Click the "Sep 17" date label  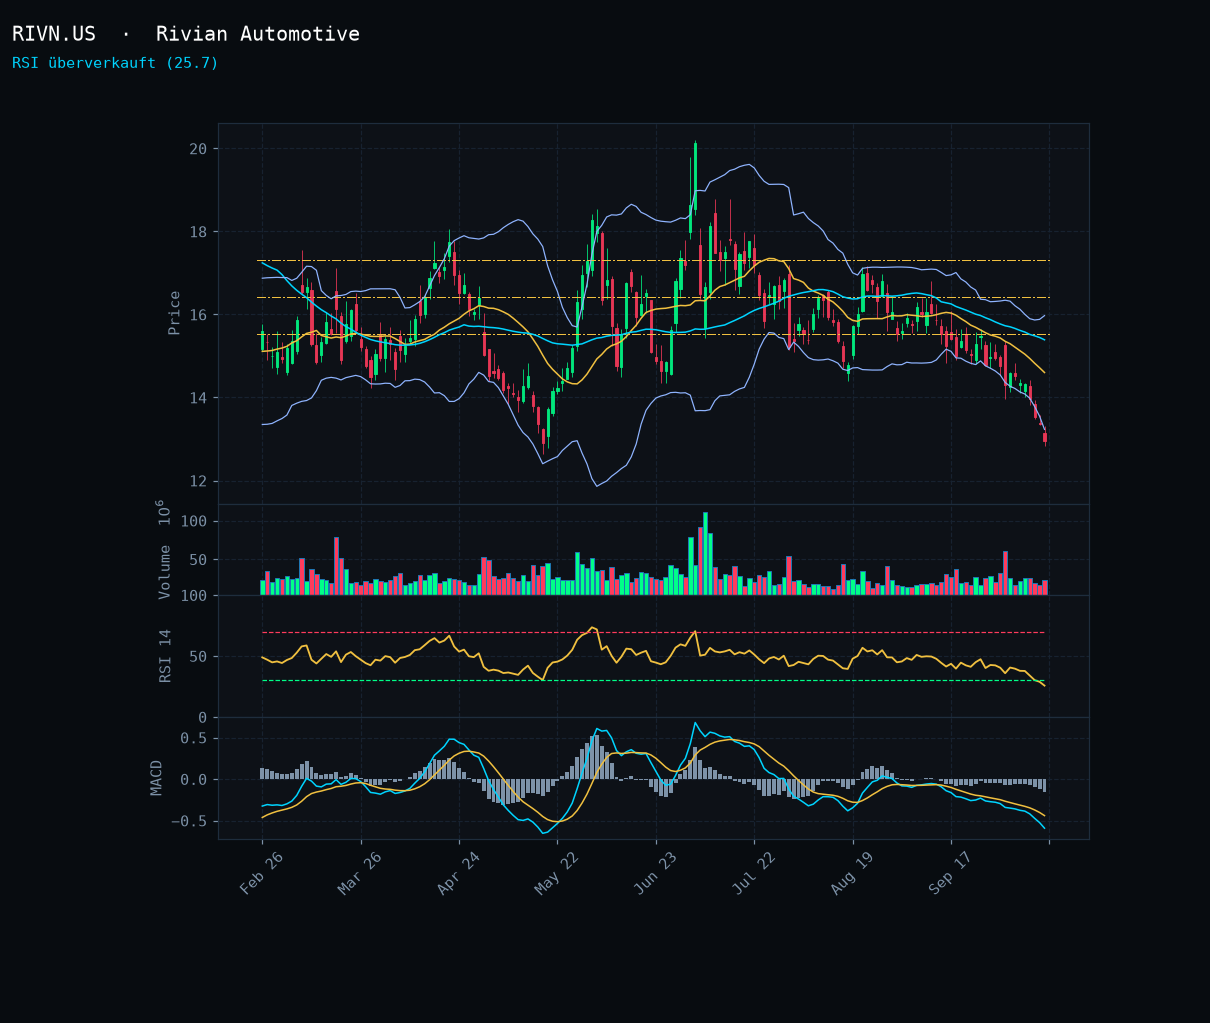951,873
